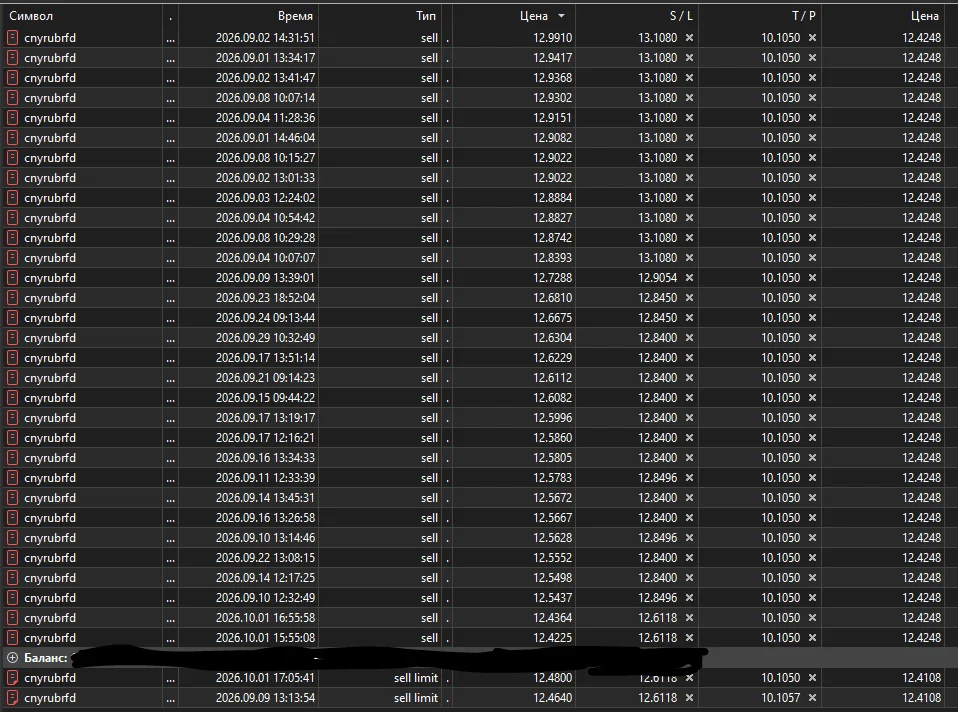Viewport: 958px width, 712px height.
Task: Select the open price value 12.5437
Action: tap(552, 598)
